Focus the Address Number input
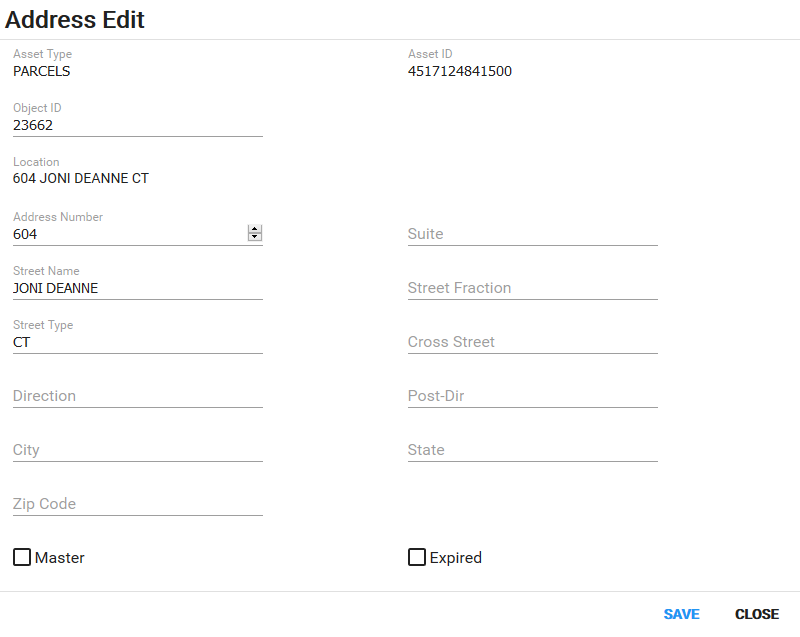 (x=127, y=234)
